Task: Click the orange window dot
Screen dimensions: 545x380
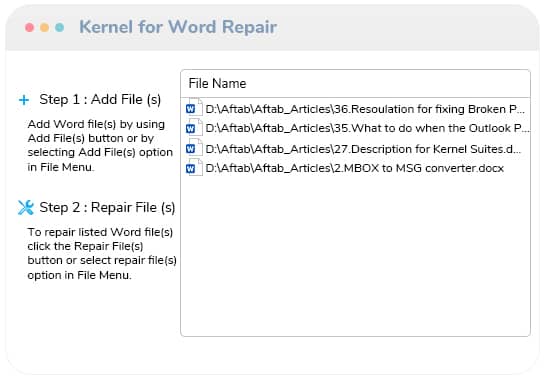Action: tap(44, 27)
